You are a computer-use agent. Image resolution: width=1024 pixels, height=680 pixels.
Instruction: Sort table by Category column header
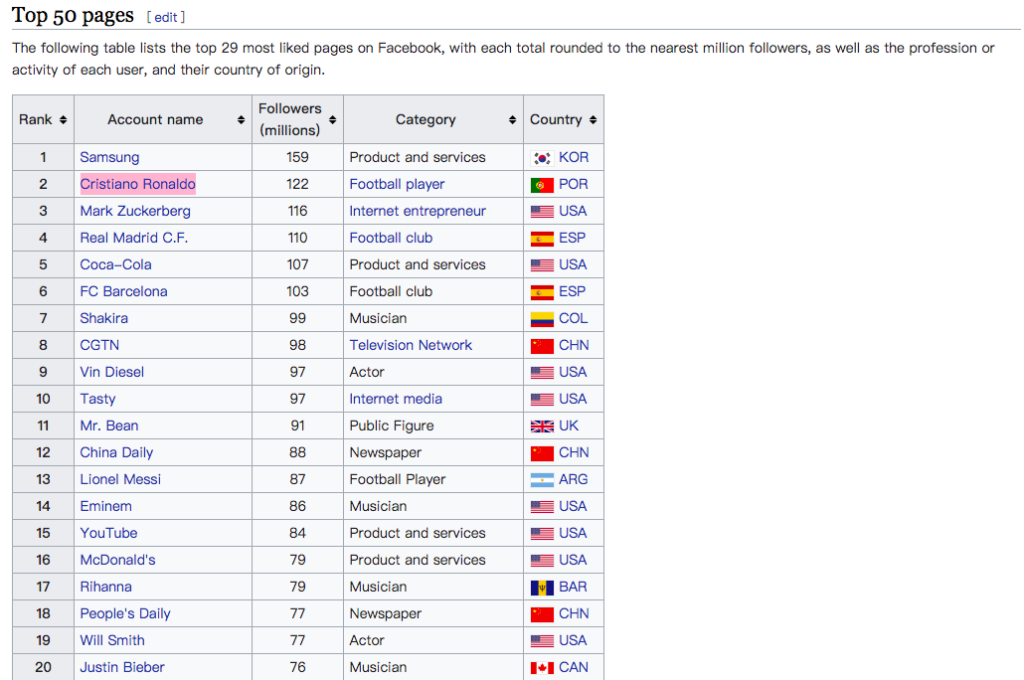click(425, 120)
